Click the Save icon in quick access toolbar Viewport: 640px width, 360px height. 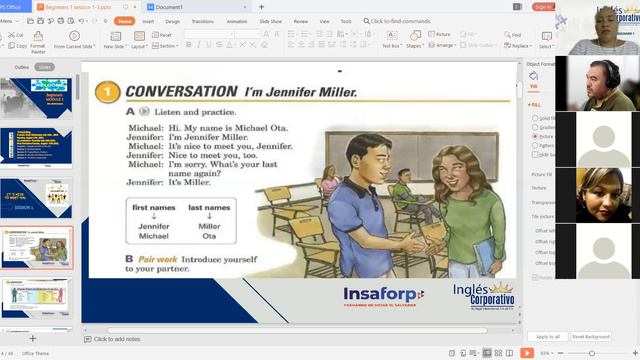40,21
